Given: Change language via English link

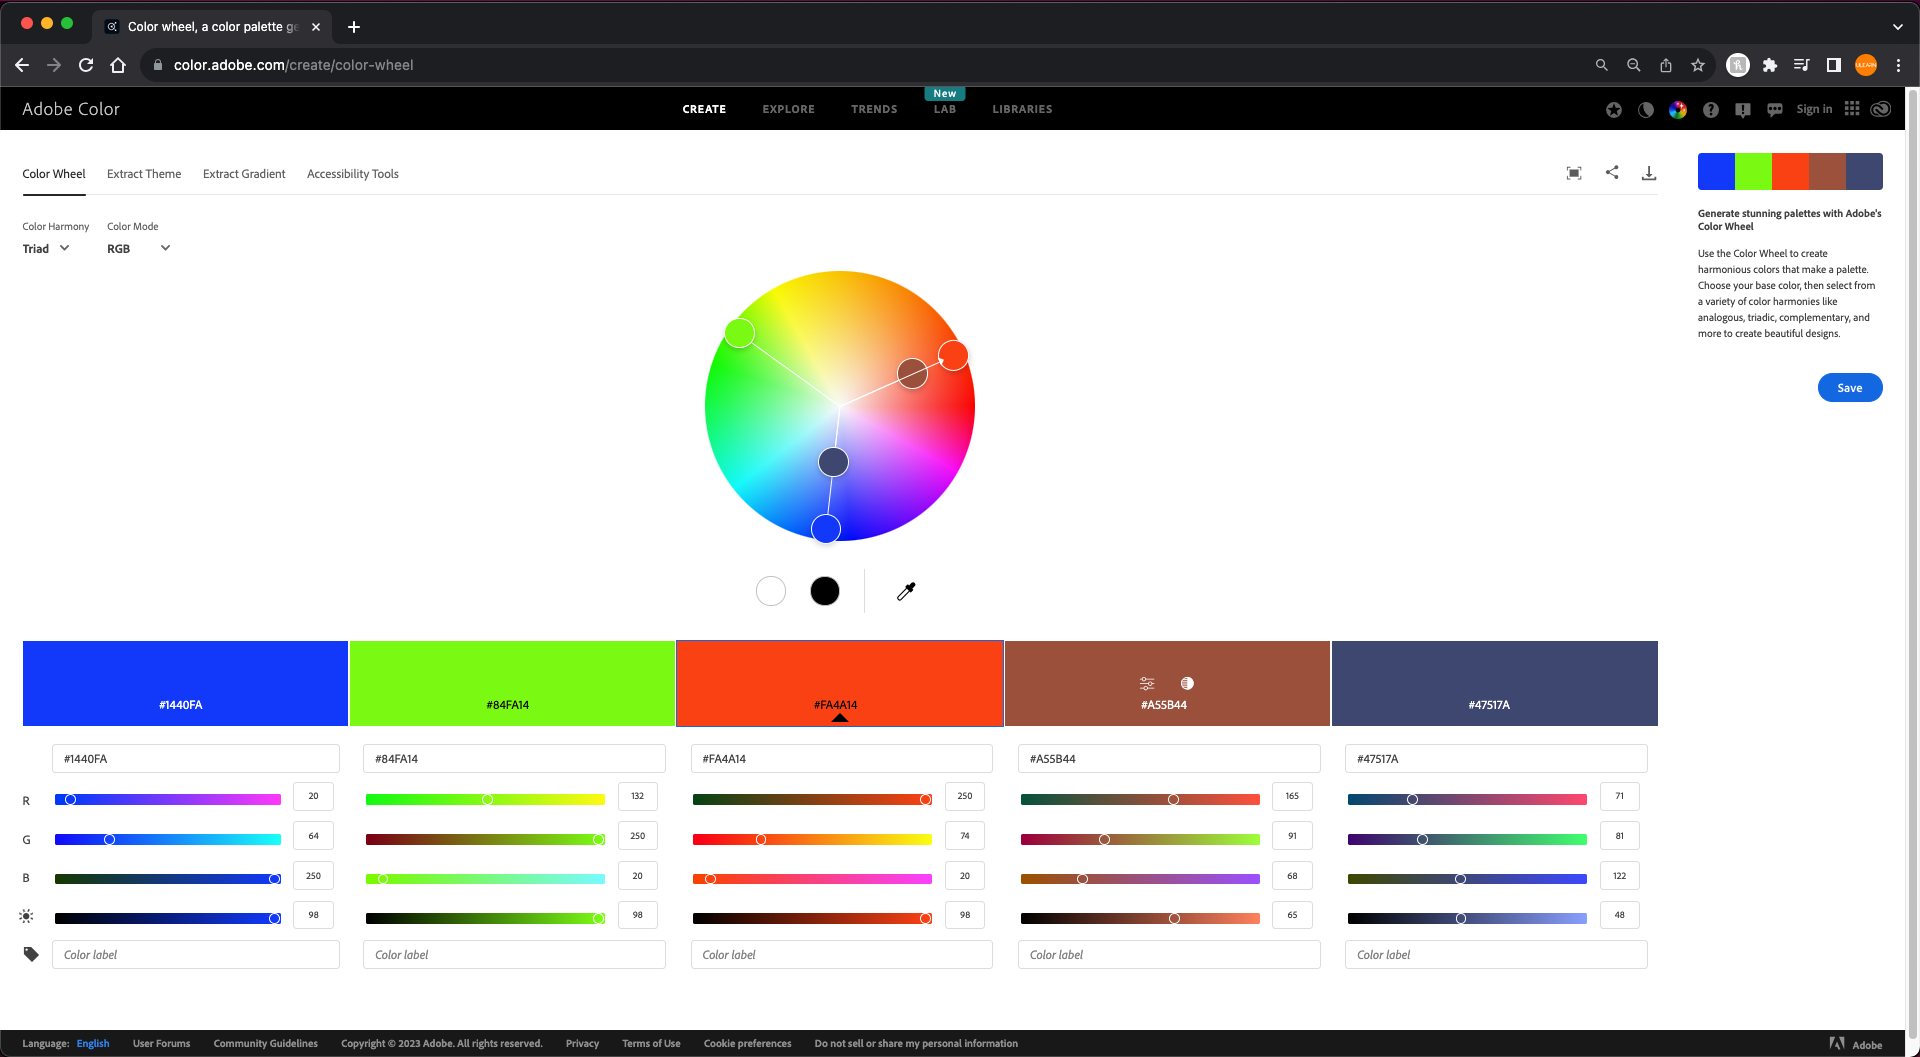Looking at the screenshot, I should pos(93,1043).
